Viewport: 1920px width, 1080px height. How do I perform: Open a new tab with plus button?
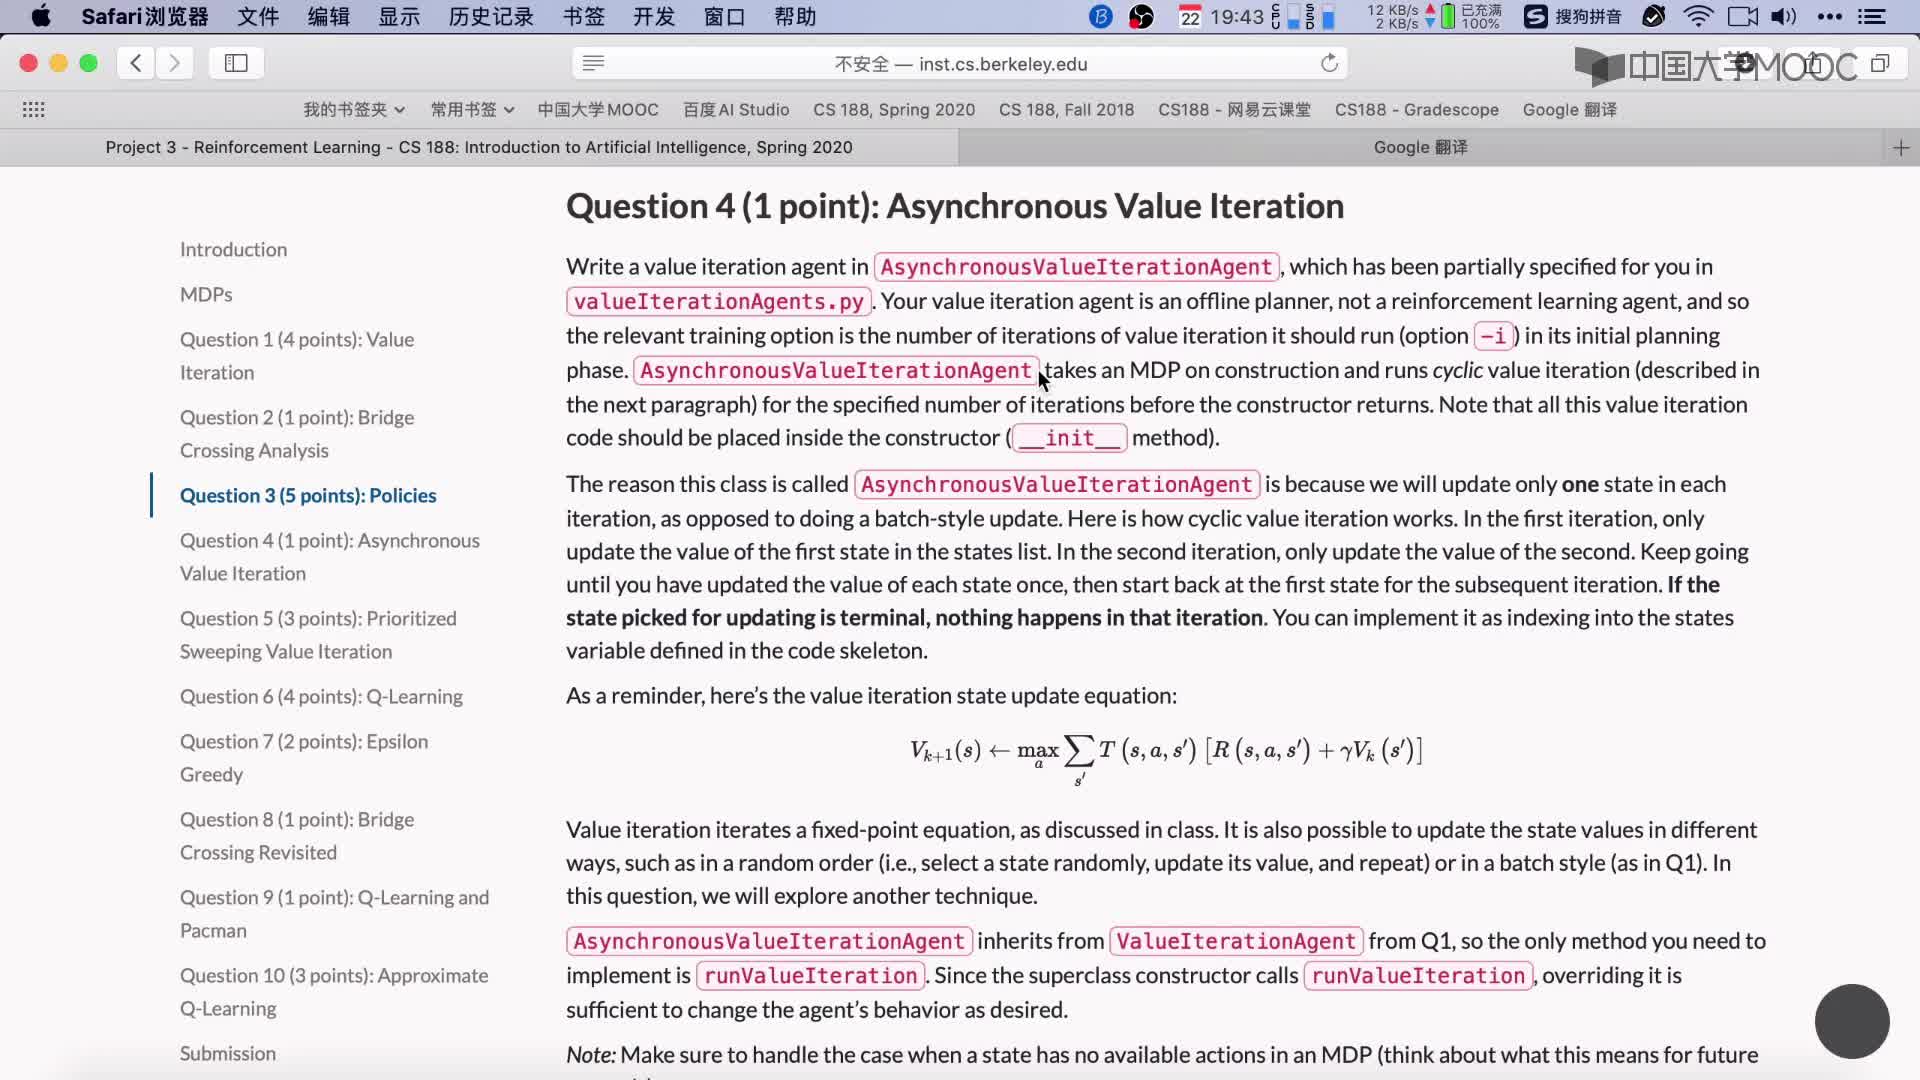pos(1901,148)
